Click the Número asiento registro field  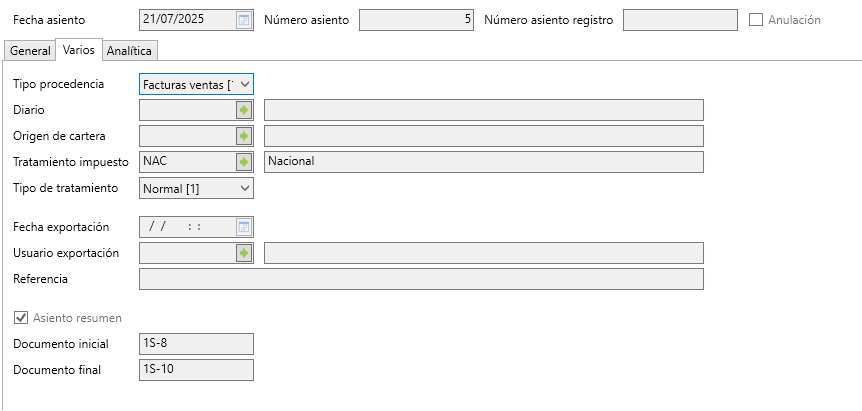tap(679, 20)
